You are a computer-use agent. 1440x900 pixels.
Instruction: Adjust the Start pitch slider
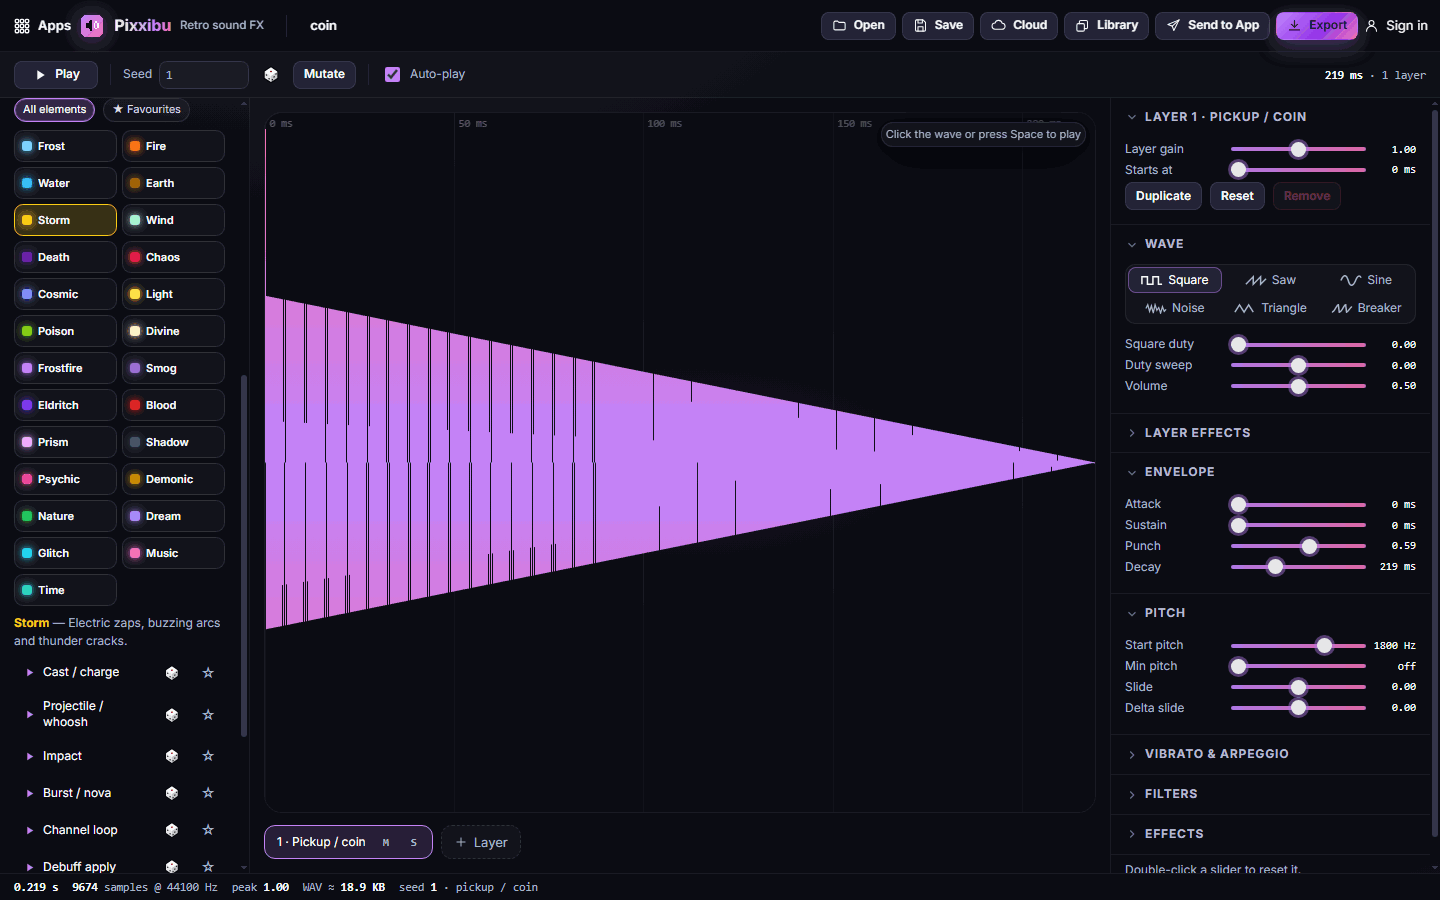pos(1298,646)
